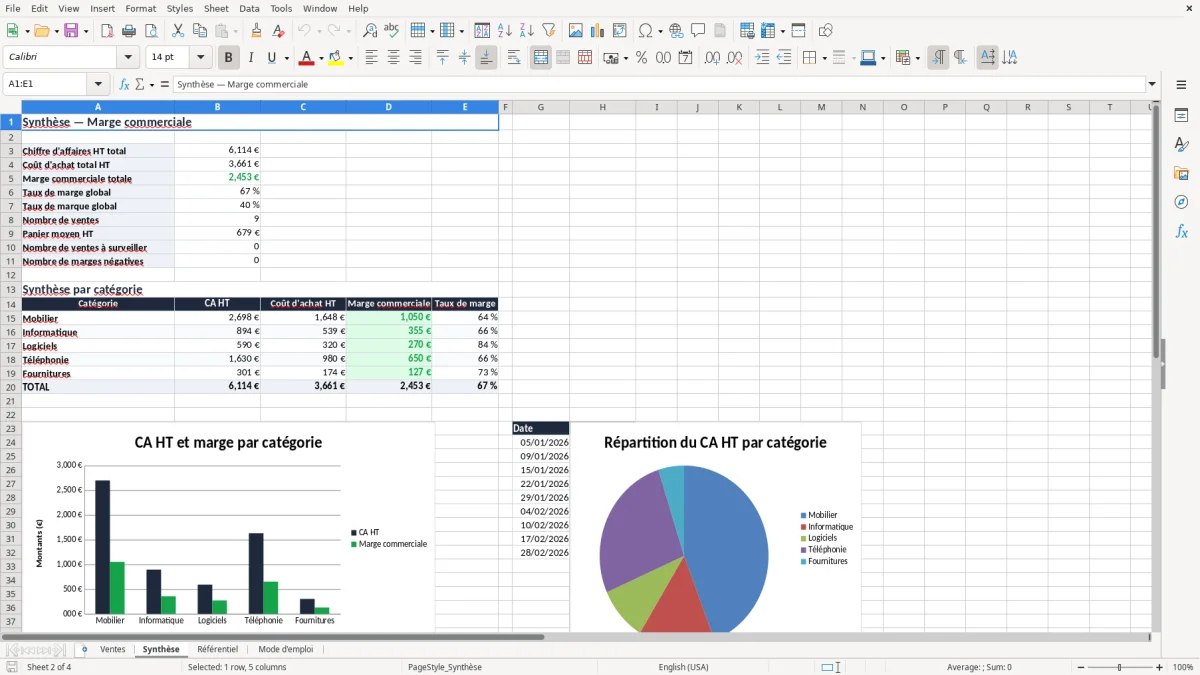Click the Save document icon
1200x675 pixels.
click(x=70, y=31)
